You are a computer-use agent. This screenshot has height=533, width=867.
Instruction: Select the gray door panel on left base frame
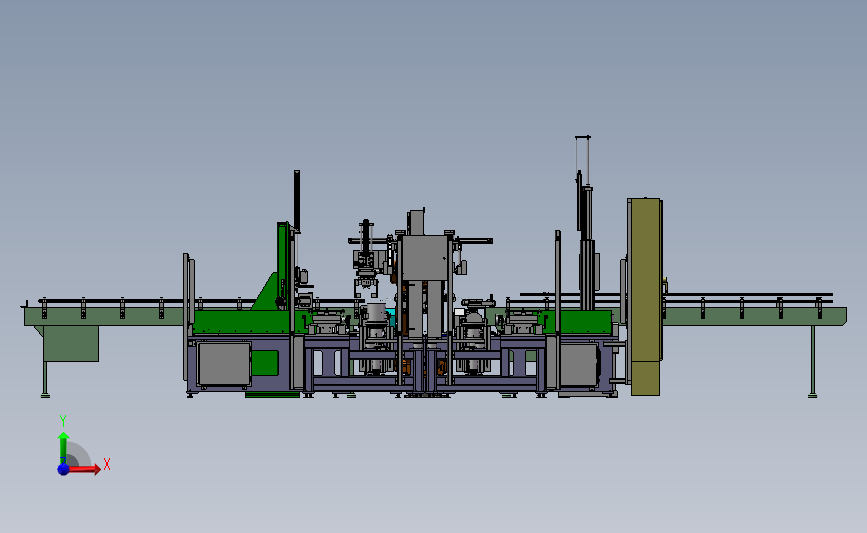[224, 364]
